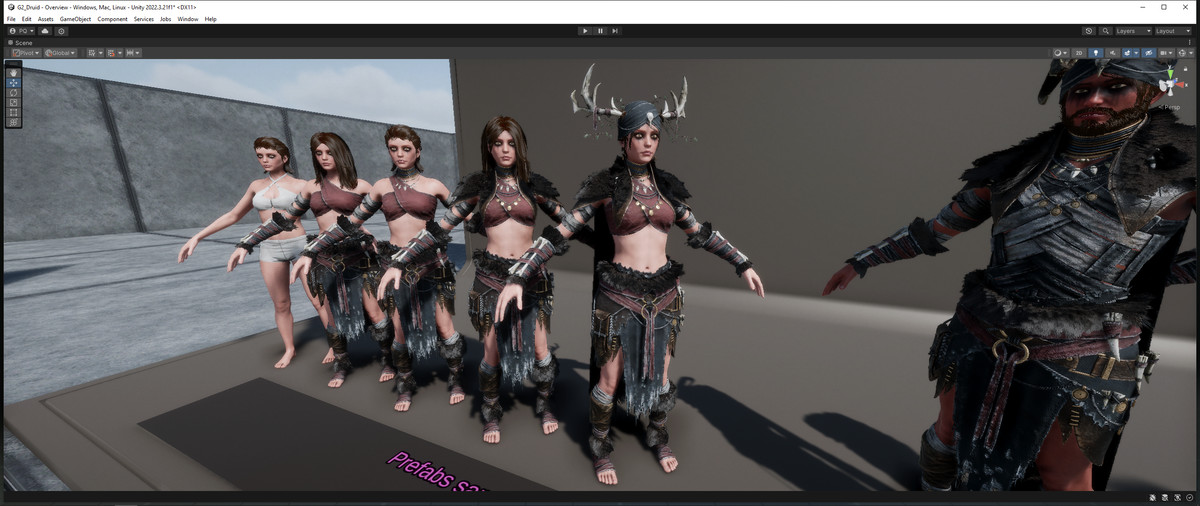The height and width of the screenshot is (506, 1200).
Task: Open the Jobs menu
Action: coord(166,19)
